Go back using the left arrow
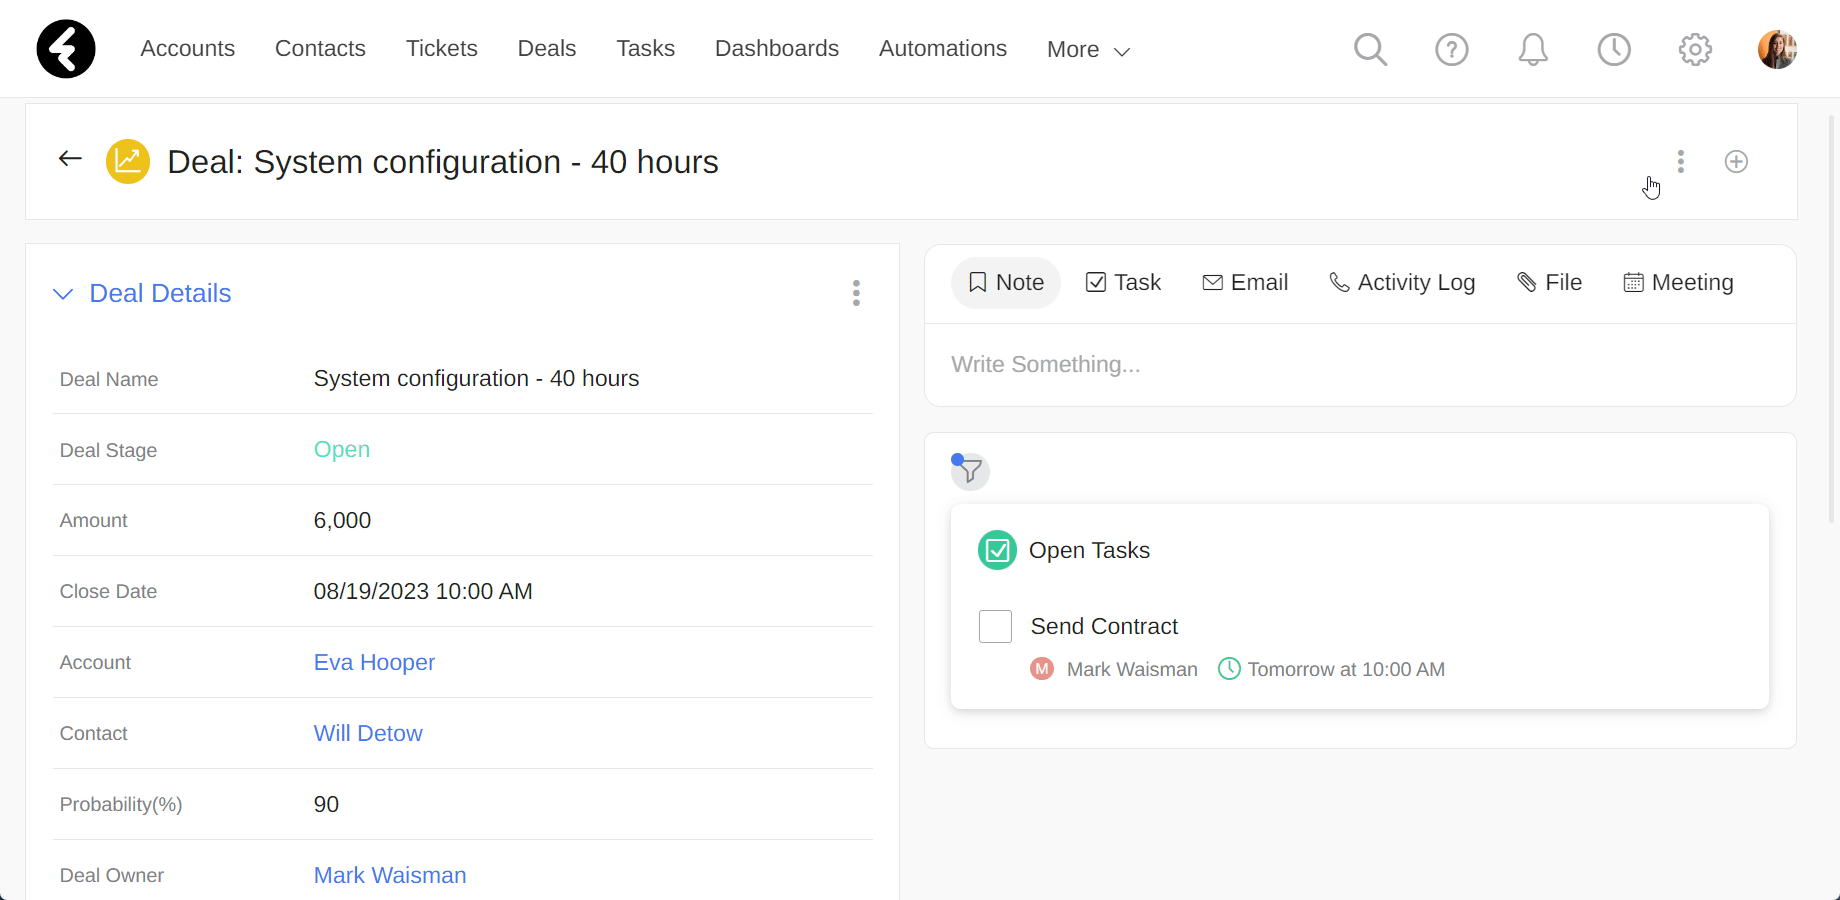 tap(70, 159)
